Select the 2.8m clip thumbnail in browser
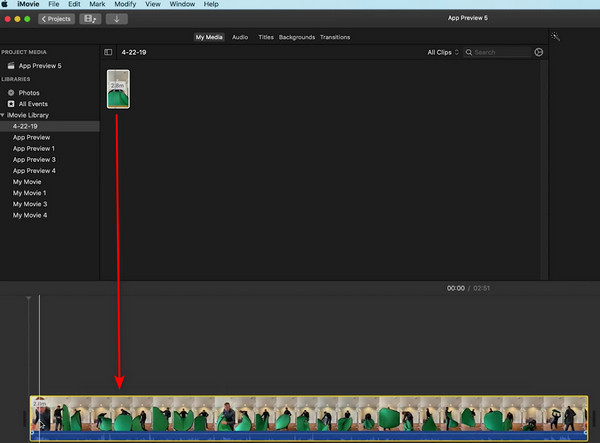600x443 pixels. click(x=118, y=89)
